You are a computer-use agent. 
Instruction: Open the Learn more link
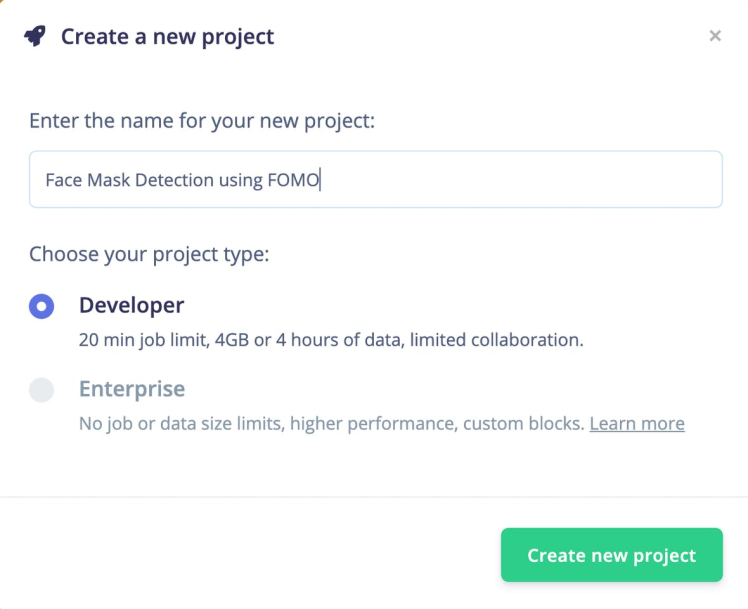[637, 423]
